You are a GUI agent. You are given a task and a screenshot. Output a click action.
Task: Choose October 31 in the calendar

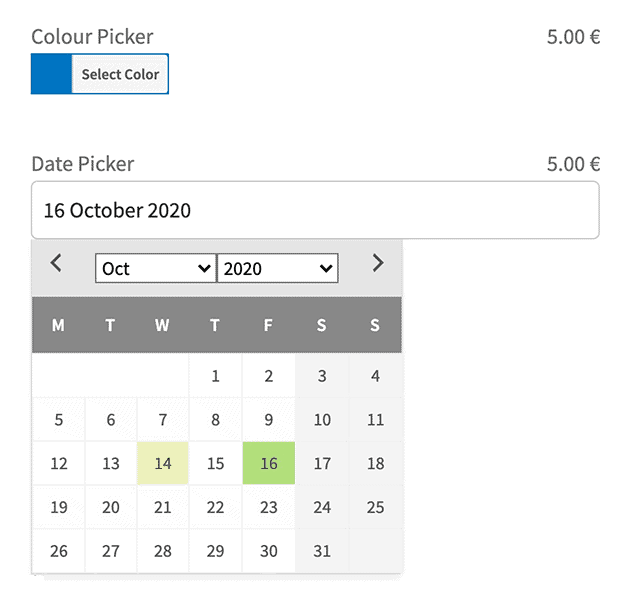coord(321,550)
